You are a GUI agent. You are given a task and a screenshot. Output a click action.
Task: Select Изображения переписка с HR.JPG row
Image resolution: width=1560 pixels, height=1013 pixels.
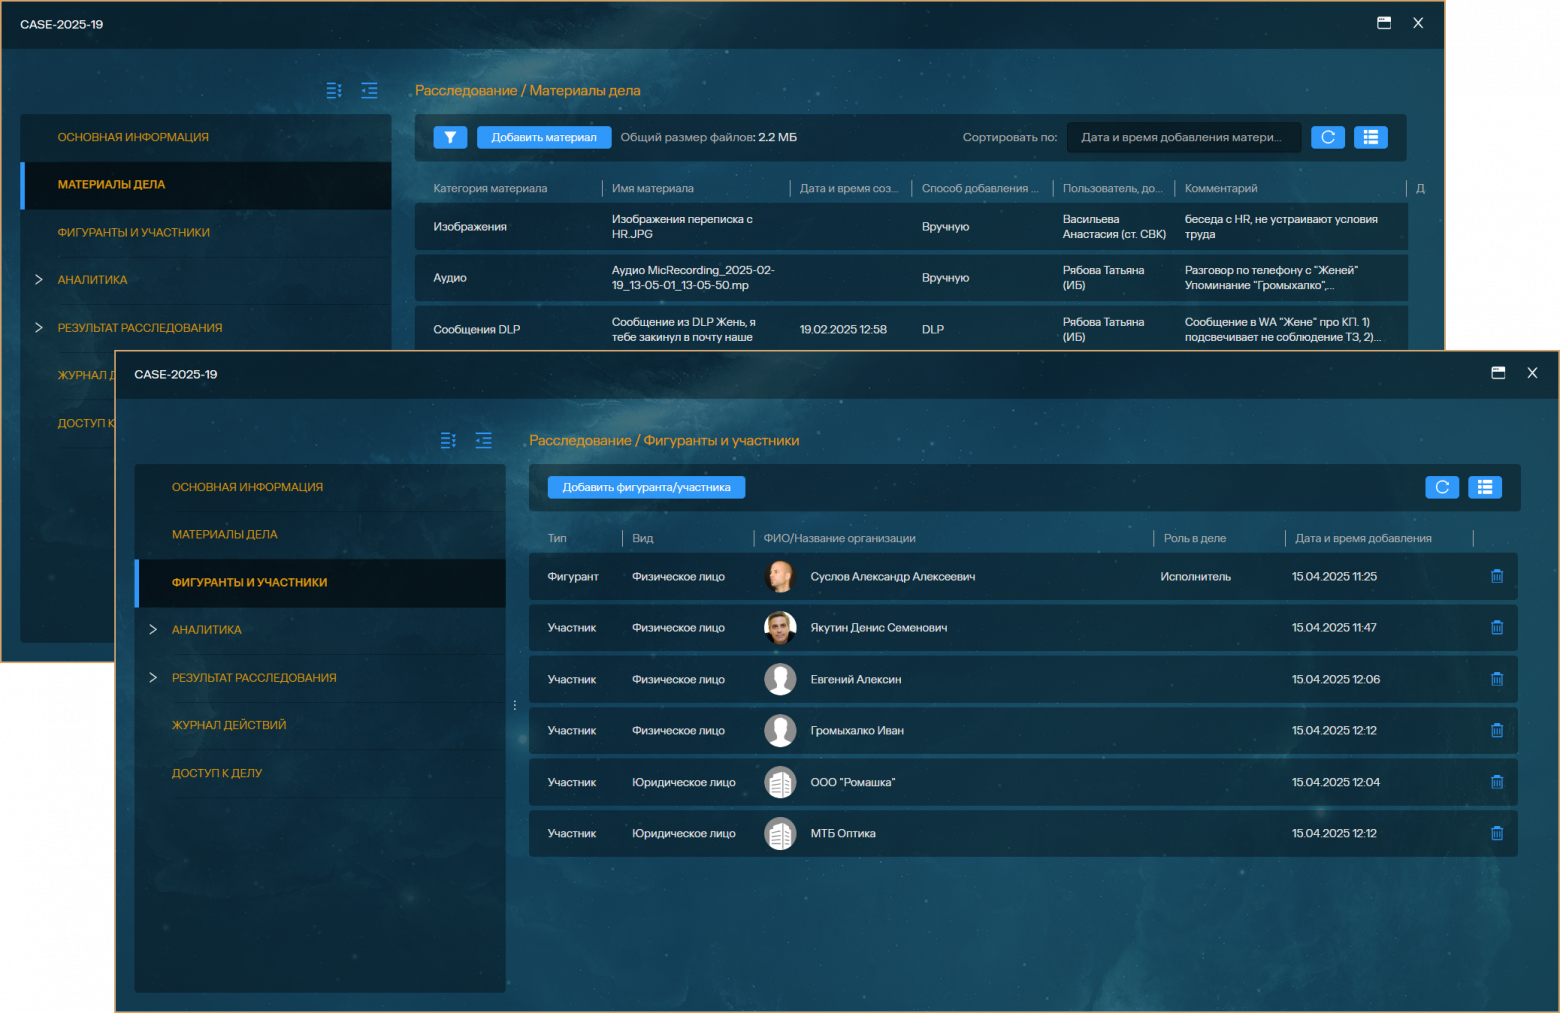tap(911, 227)
